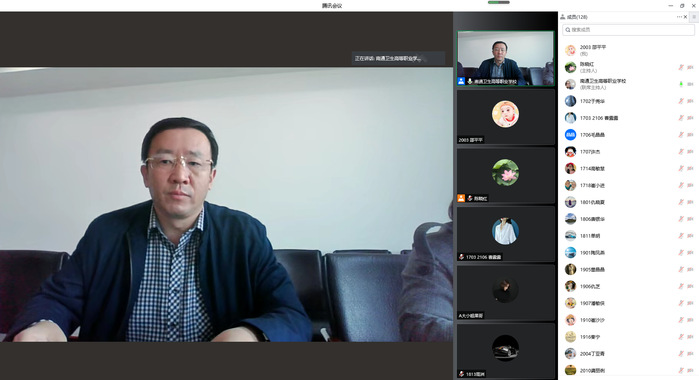
Task: Toggle muted microphone for member 1702
Action: tap(681, 101)
